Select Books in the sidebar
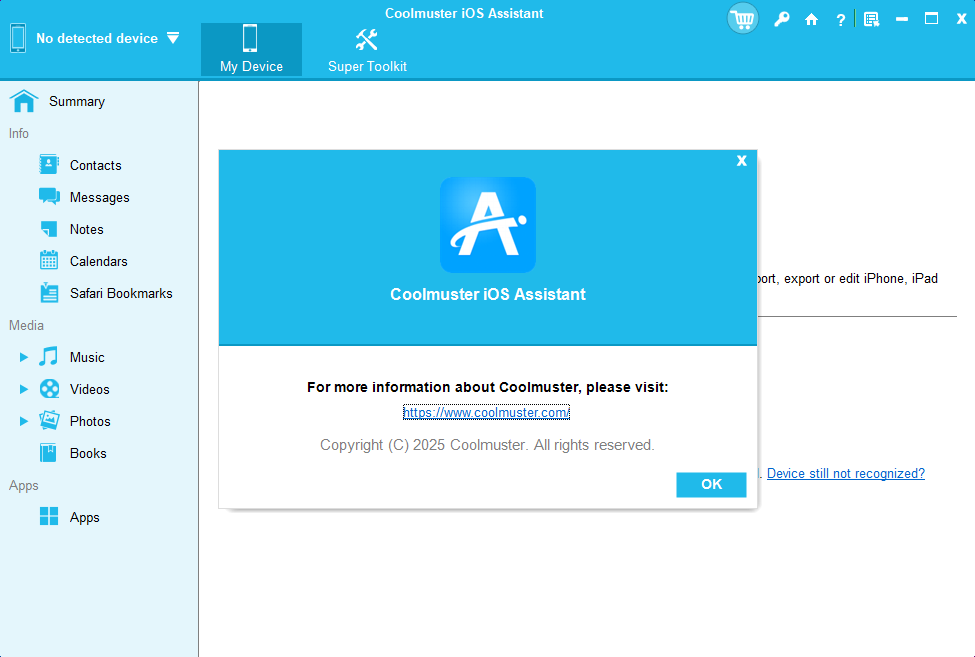 [88, 454]
